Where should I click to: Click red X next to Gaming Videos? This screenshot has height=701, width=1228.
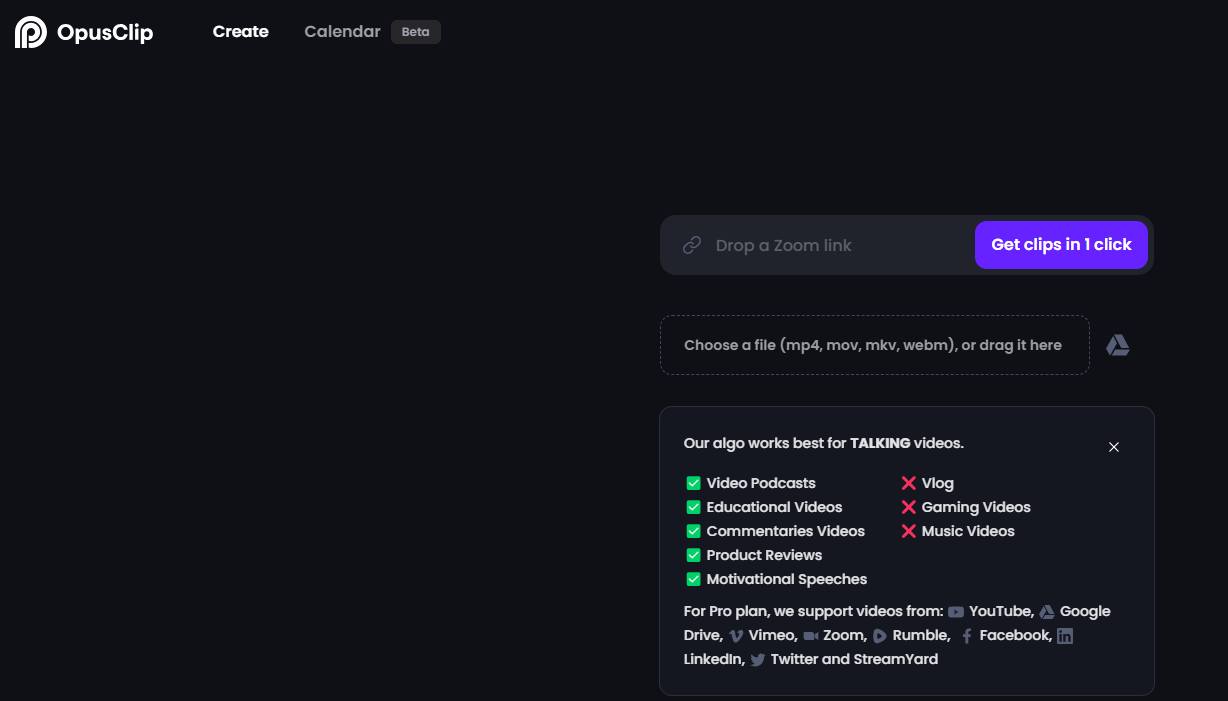click(908, 507)
